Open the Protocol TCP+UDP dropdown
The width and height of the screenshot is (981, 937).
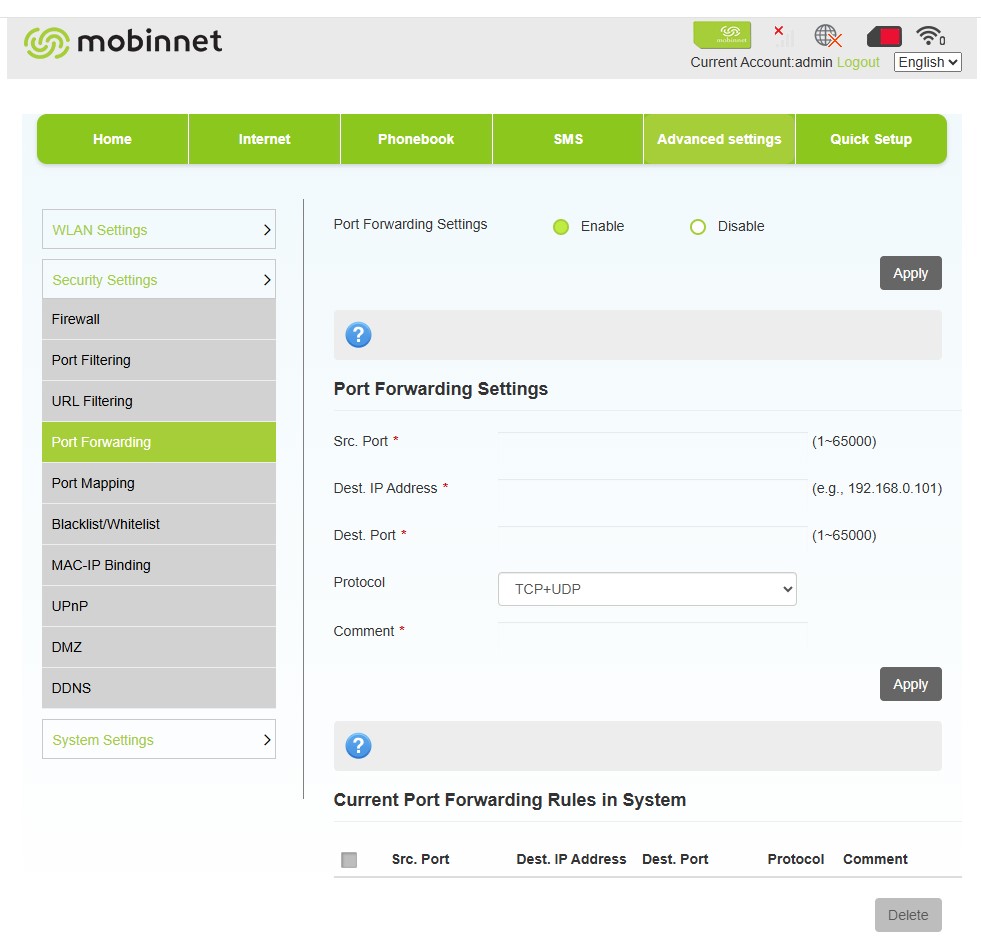647,589
